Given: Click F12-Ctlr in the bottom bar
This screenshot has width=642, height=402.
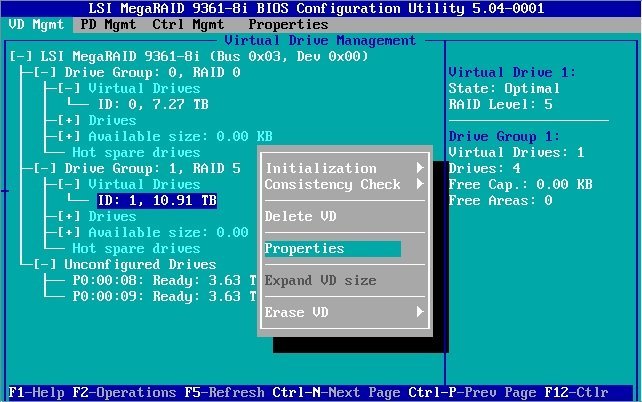Looking at the screenshot, I should [x=576, y=393].
